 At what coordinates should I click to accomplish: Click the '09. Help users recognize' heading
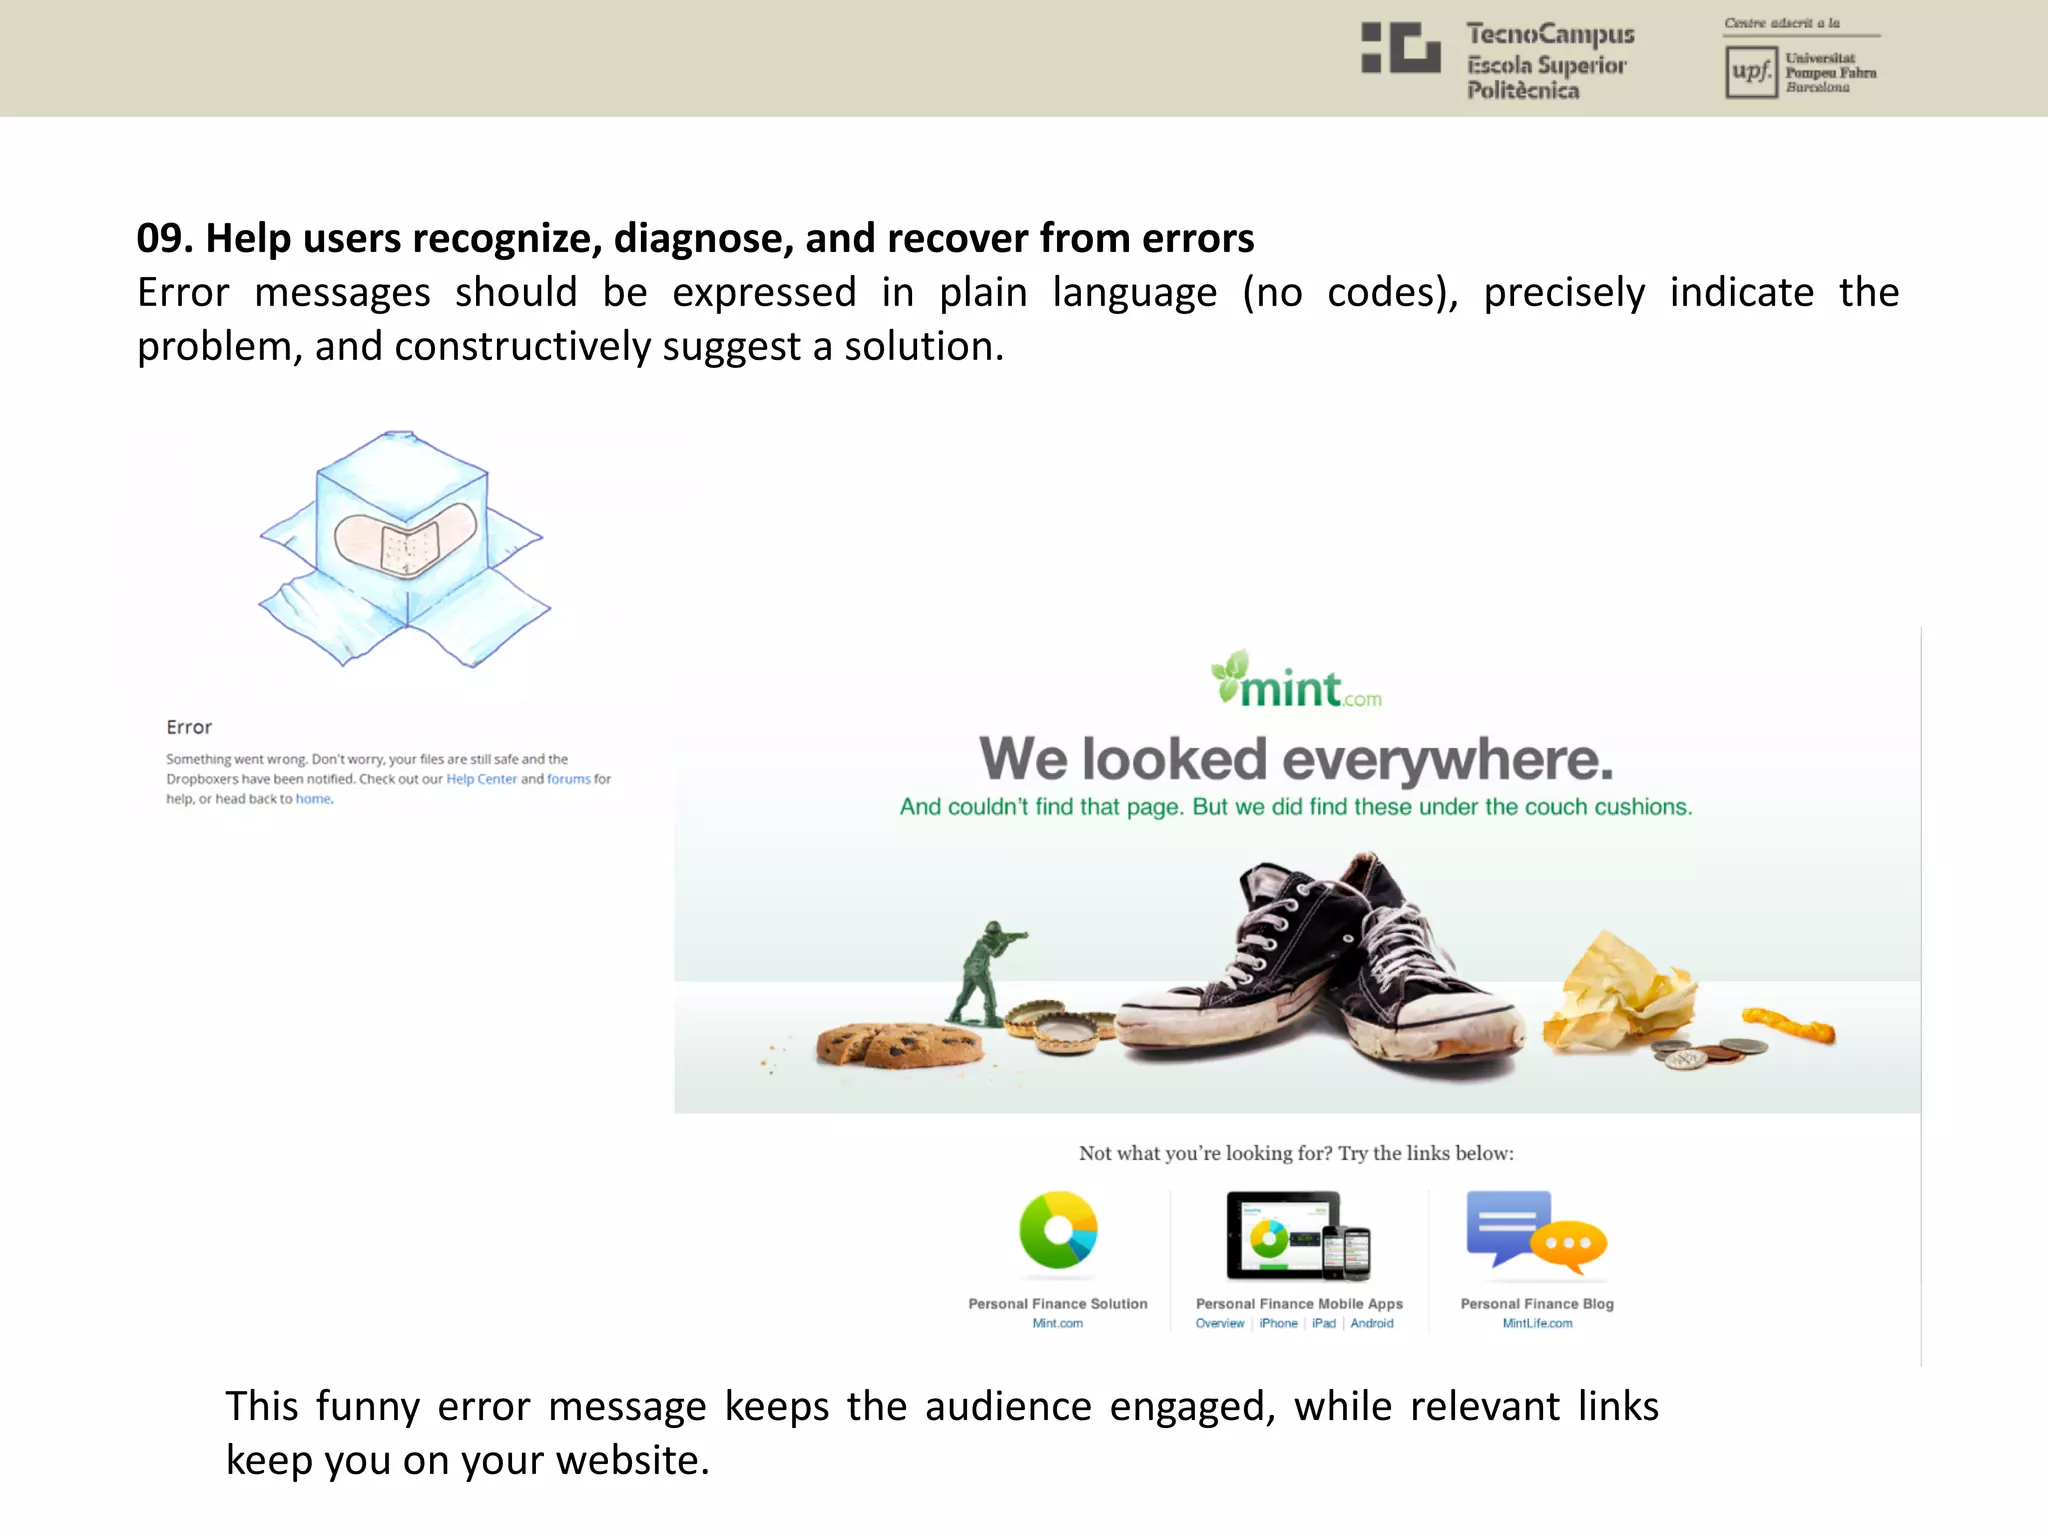695,238
